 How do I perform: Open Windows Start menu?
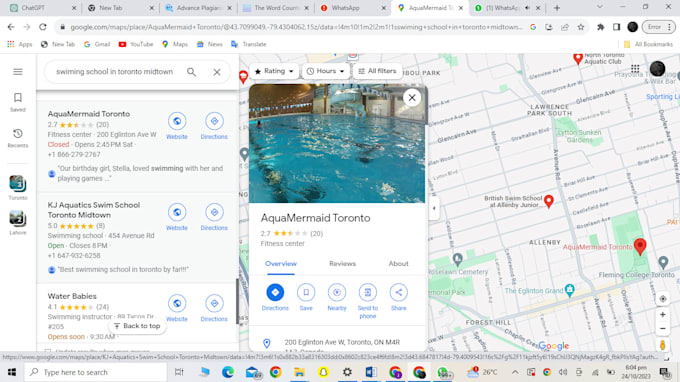(12, 372)
